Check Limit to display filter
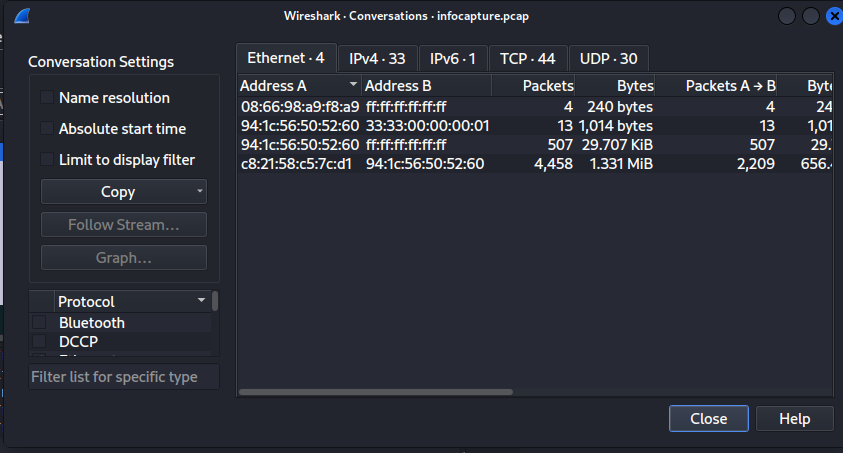The height and width of the screenshot is (453, 843). point(47,160)
